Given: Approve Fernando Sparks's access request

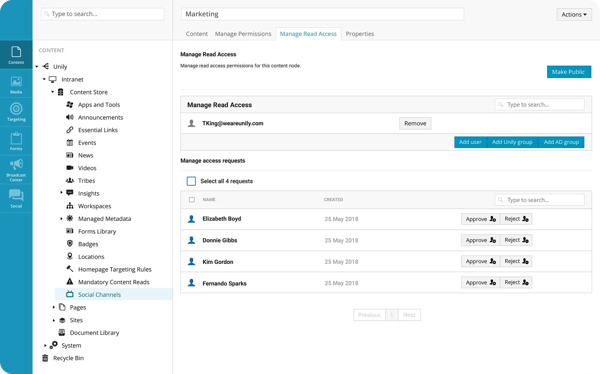Looking at the screenshot, I should [x=481, y=283].
